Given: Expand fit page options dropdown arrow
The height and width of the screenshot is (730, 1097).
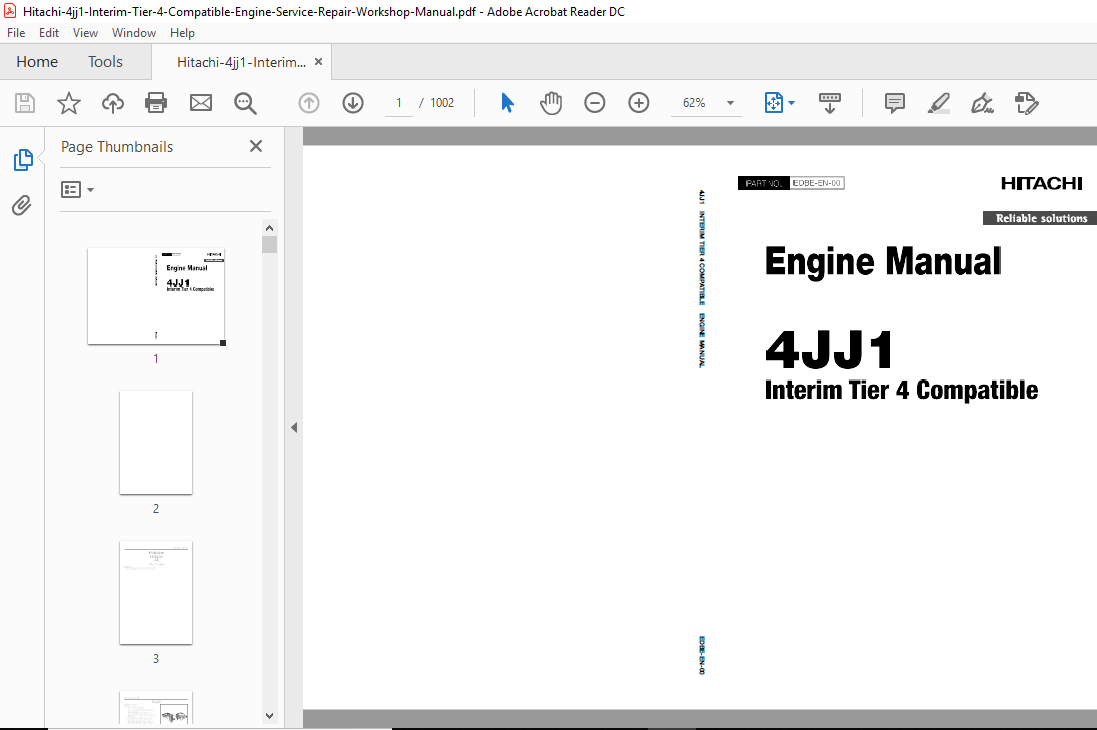Looking at the screenshot, I should tap(791, 103).
